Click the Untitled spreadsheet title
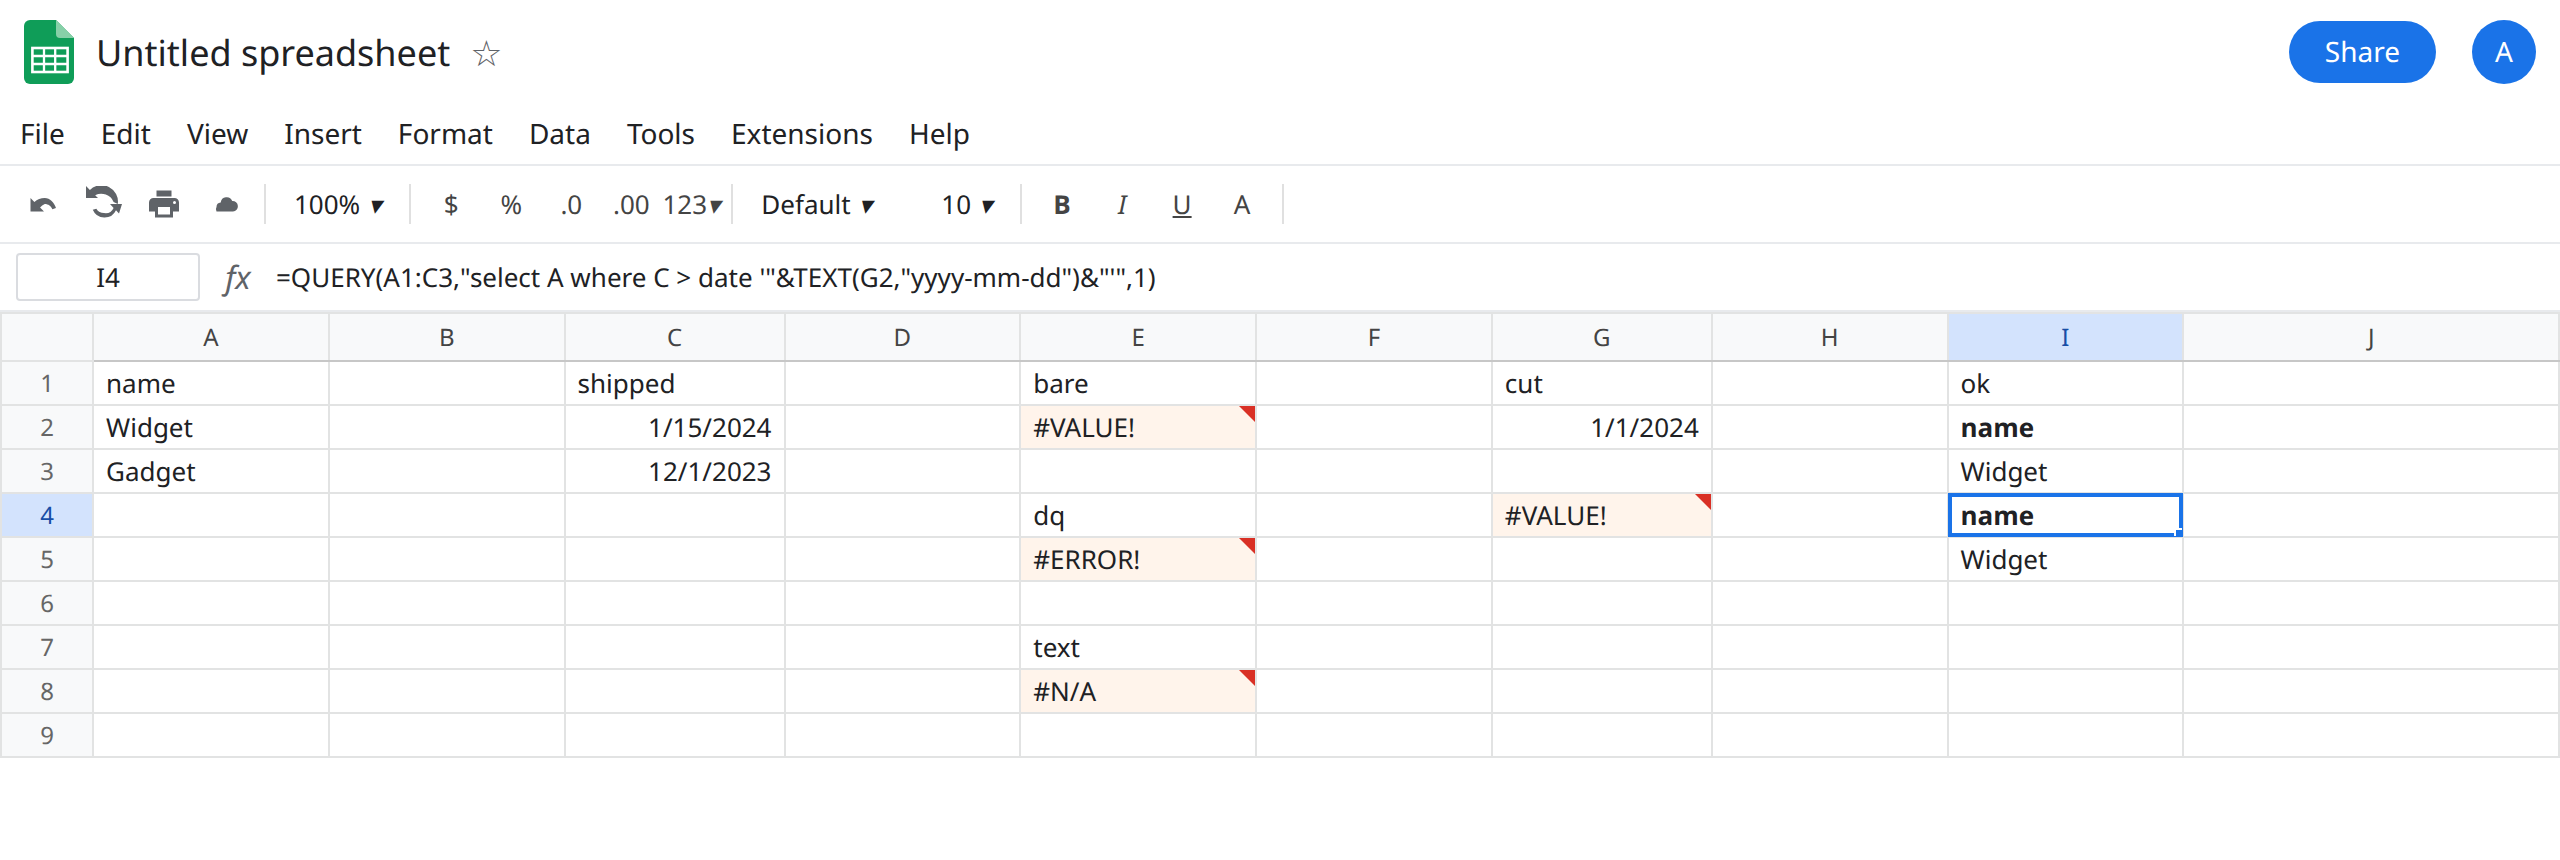 point(273,53)
